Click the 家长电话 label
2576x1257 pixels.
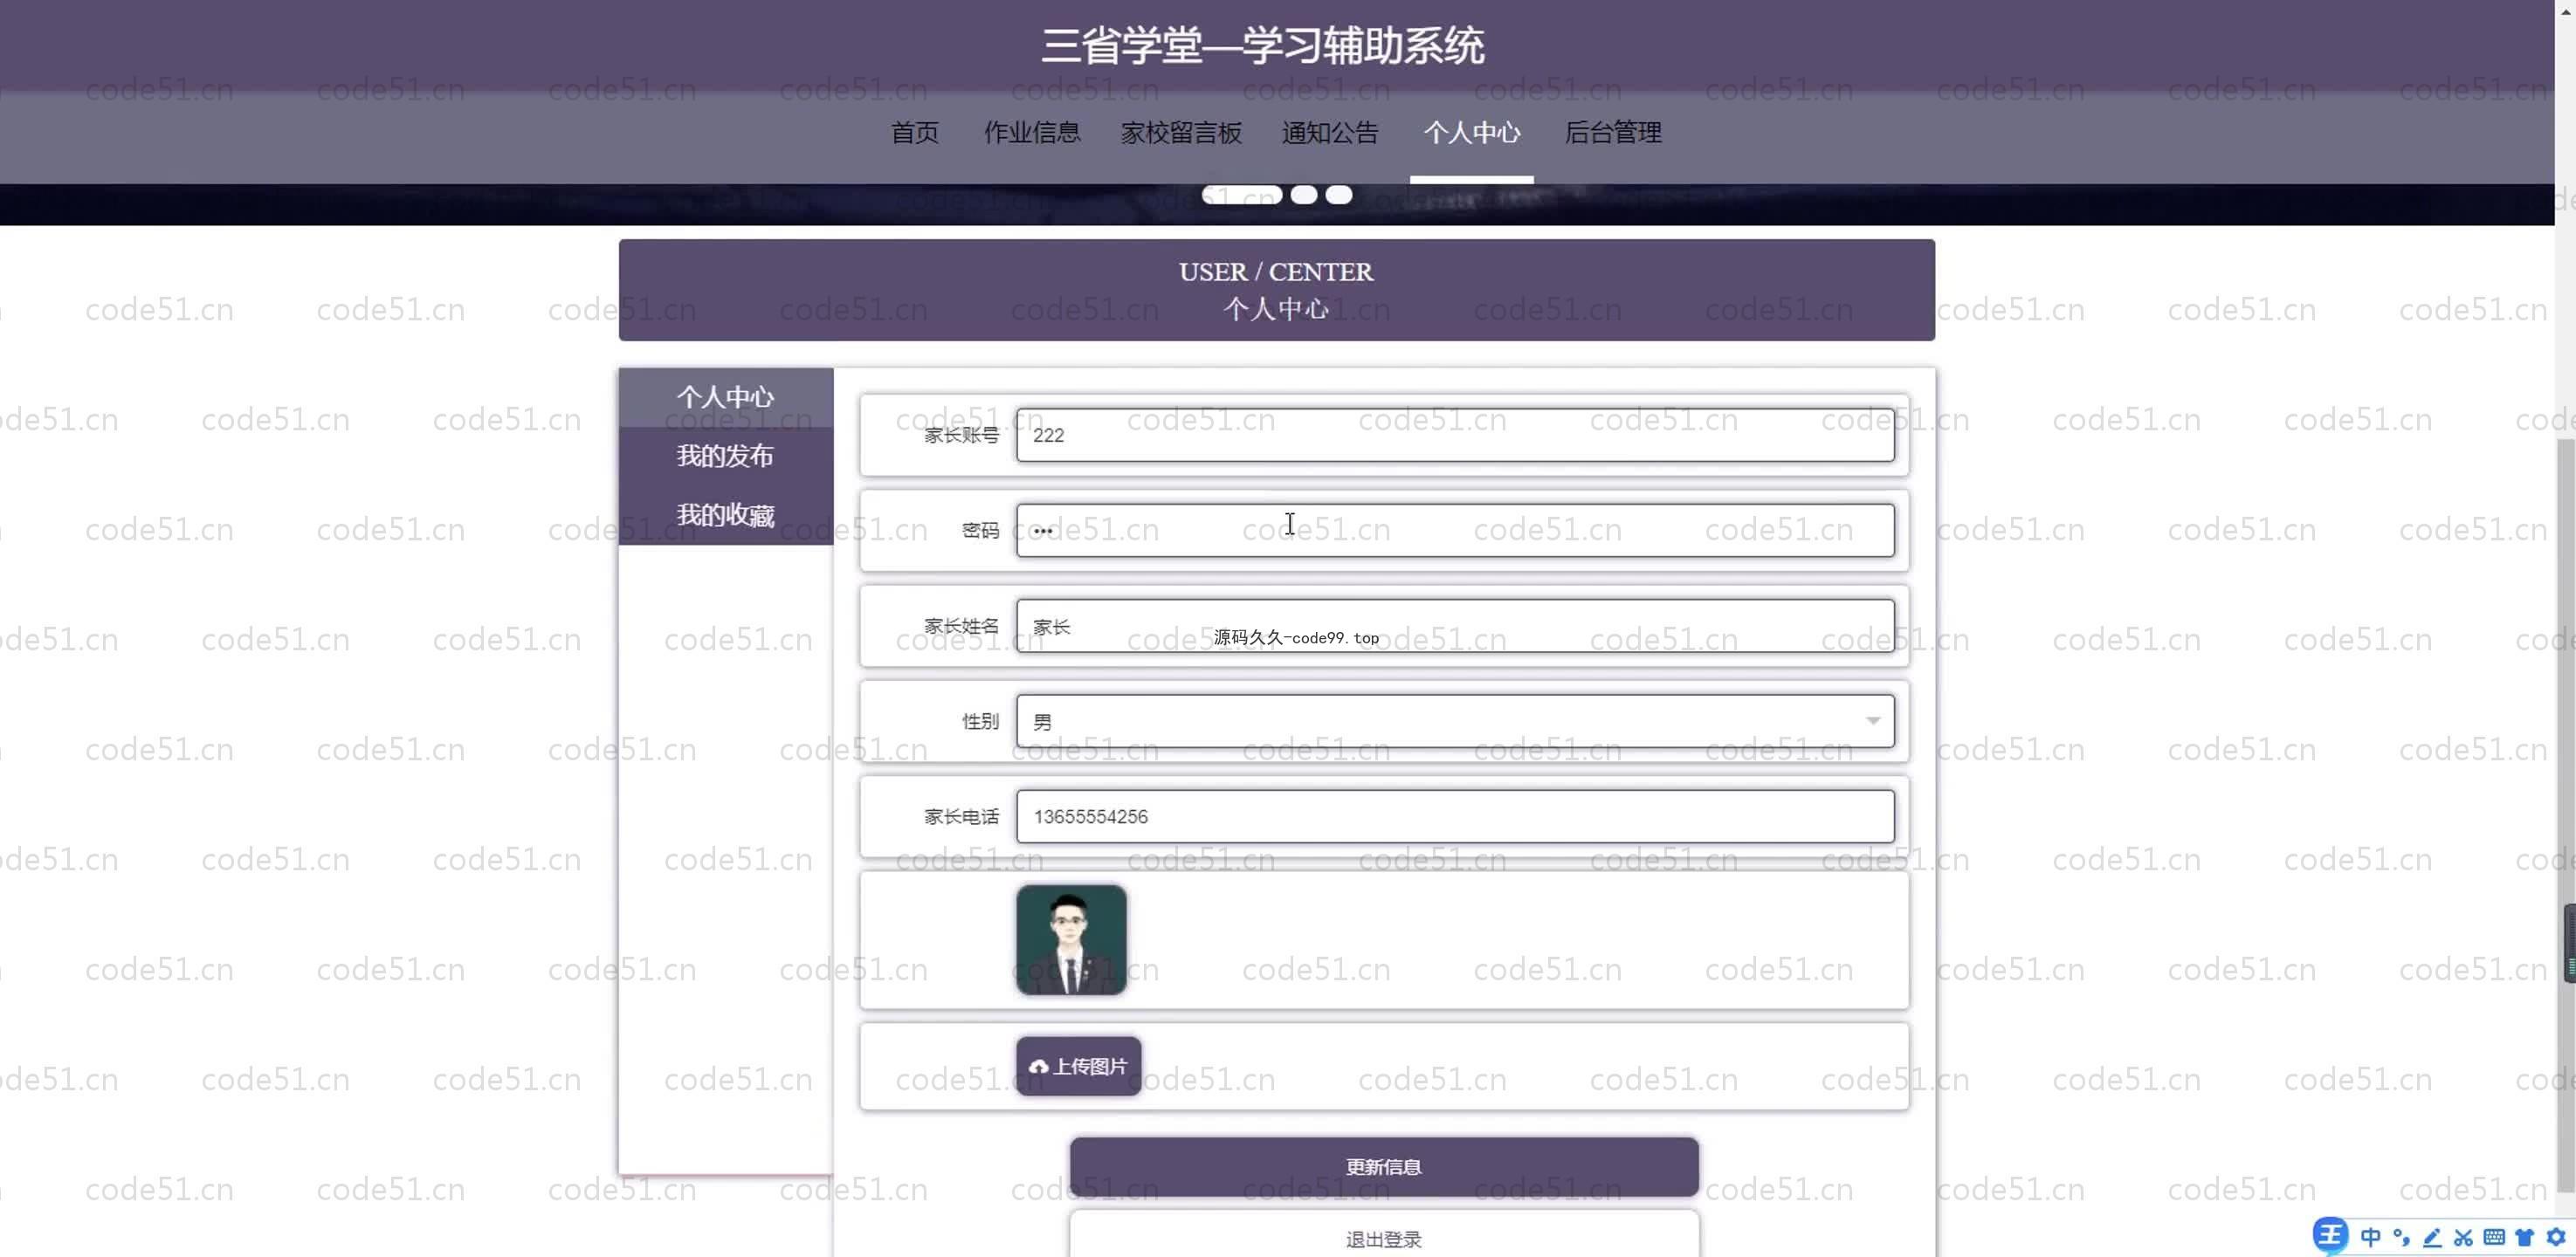[x=961, y=816]
